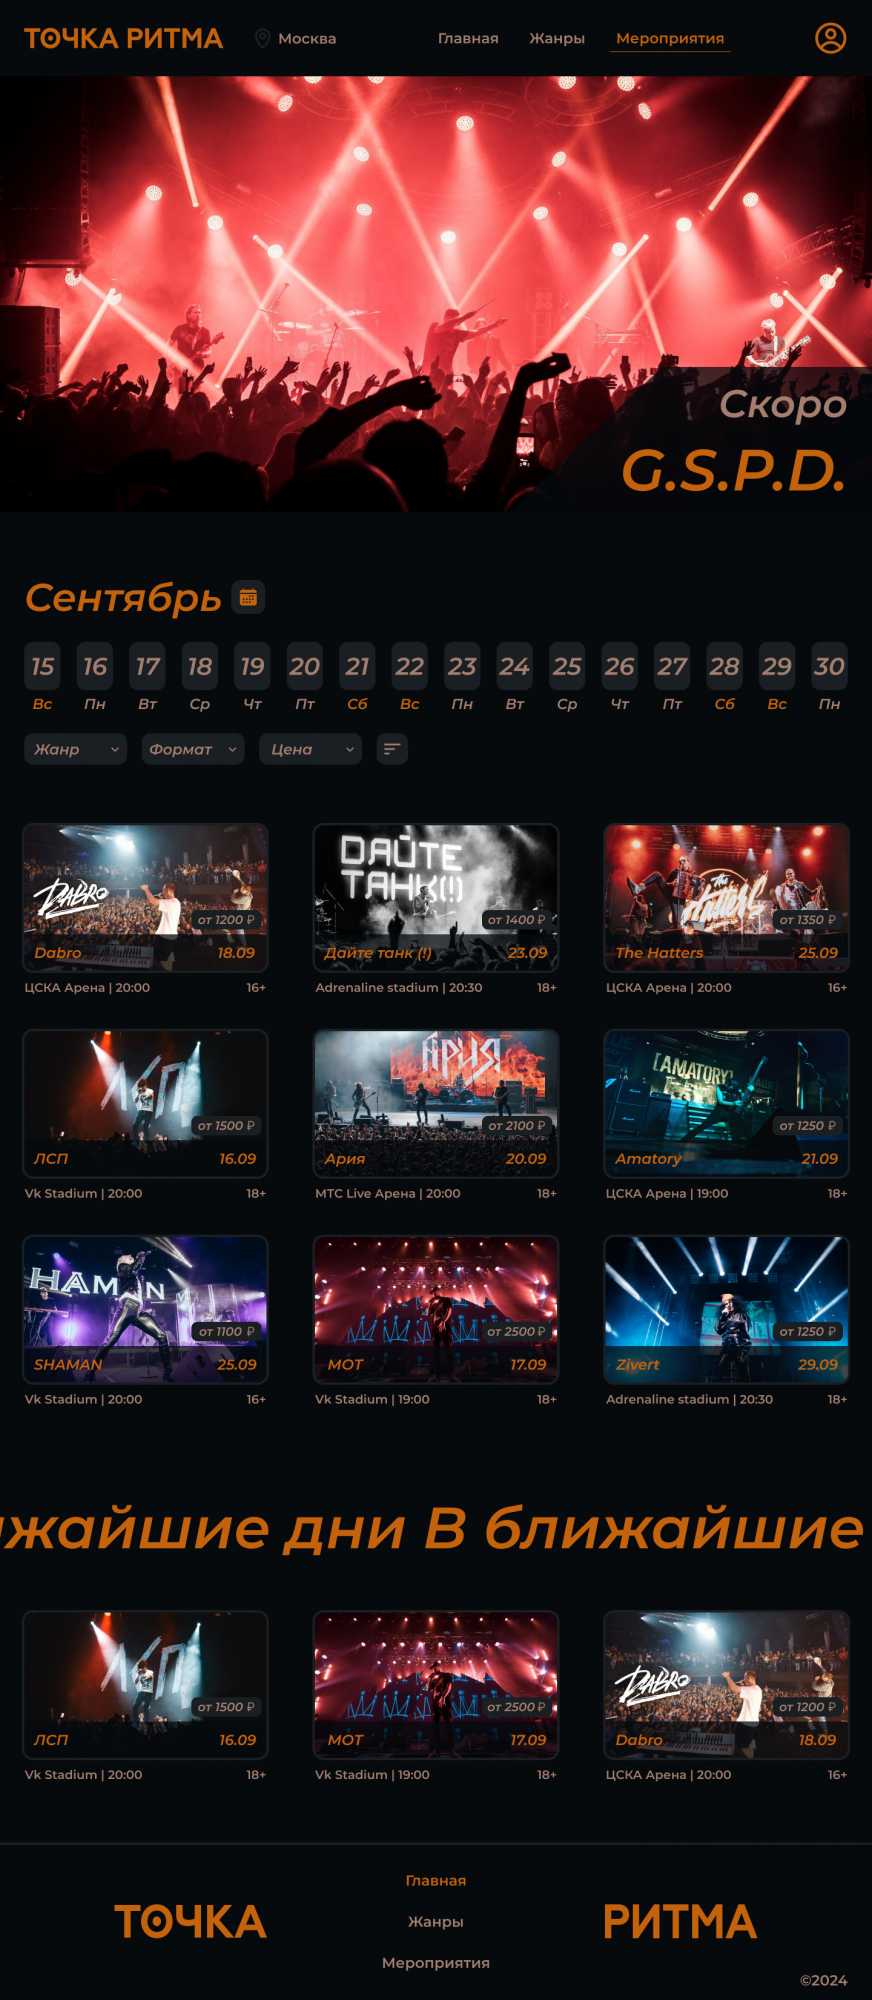
Task: Click 'МТС Live Арена | 20:00' venue text
Action: click(388, 1193)
